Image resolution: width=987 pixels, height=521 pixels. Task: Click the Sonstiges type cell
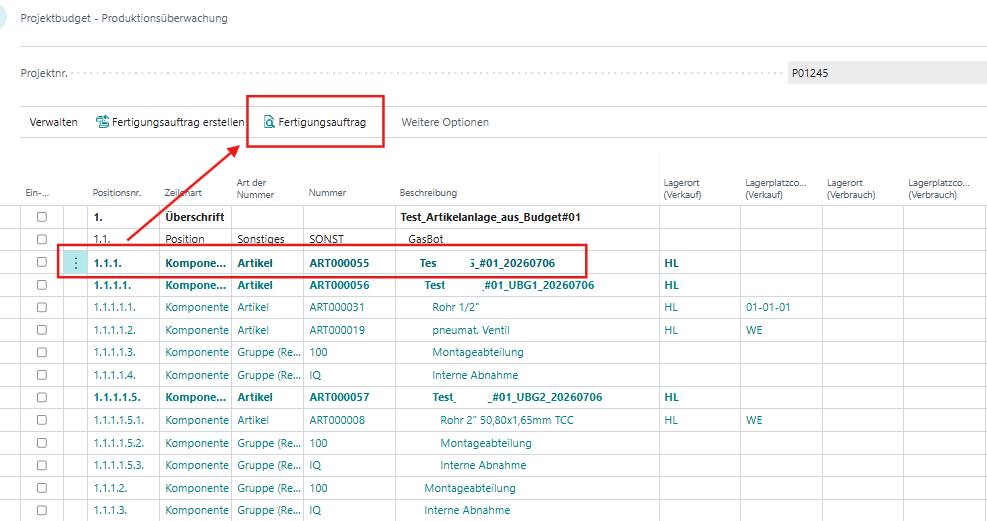tap(261, 239)
